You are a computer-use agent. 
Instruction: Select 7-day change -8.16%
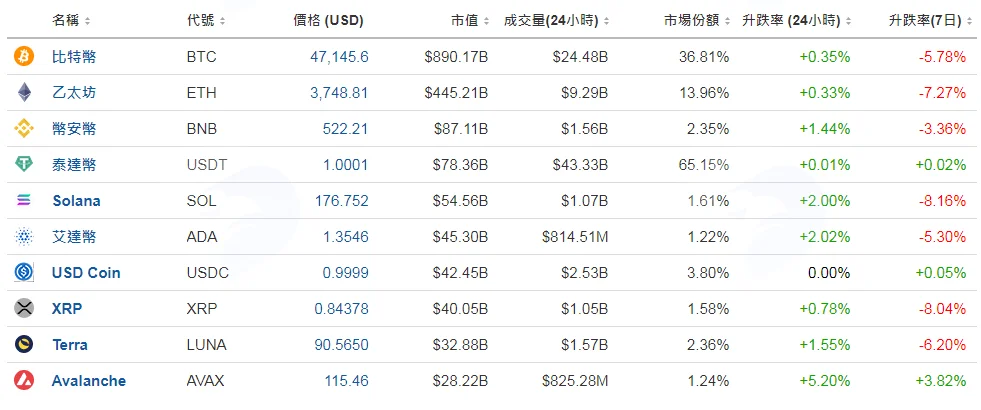tap(943, 201)
